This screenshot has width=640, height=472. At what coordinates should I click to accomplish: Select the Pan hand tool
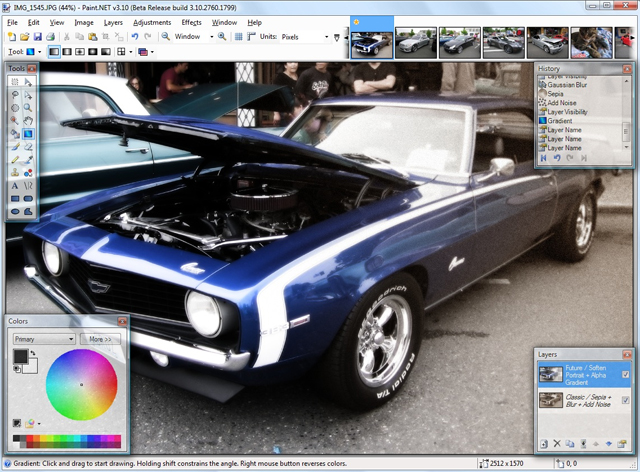coord(28,120)
